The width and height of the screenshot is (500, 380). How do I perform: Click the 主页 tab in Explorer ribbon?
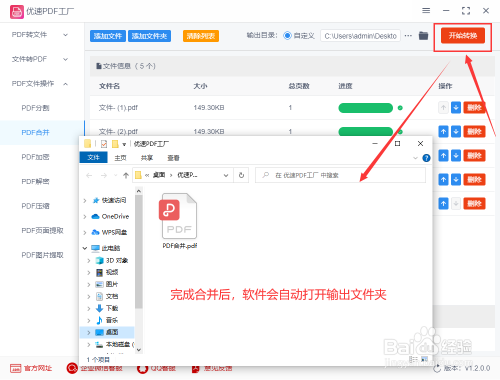(120, 158)
